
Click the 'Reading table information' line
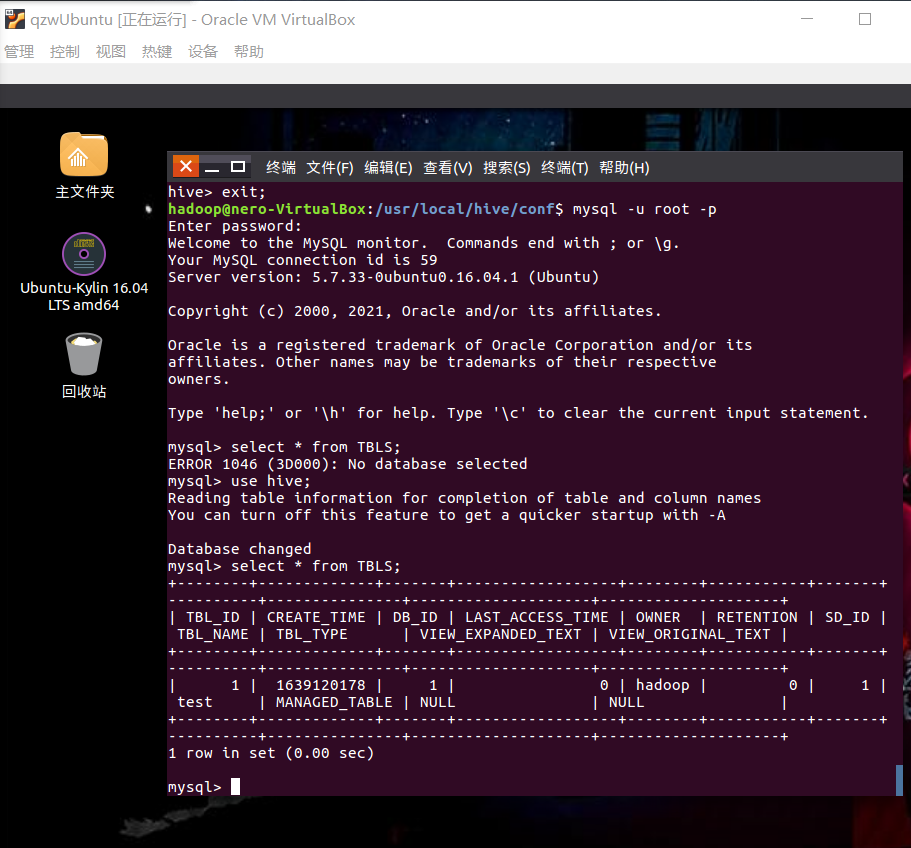pyautogui.click(x=464, y=498)
